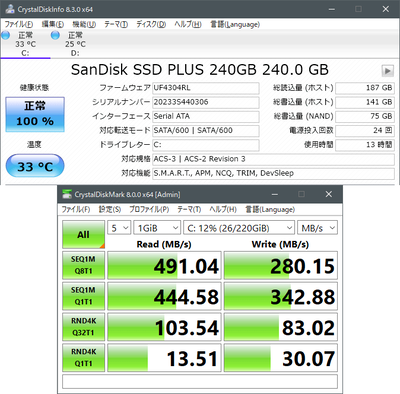Click the CrystalDiskInfo title bar icon
This screenshot has width=400, height=394.
(10, 9)
